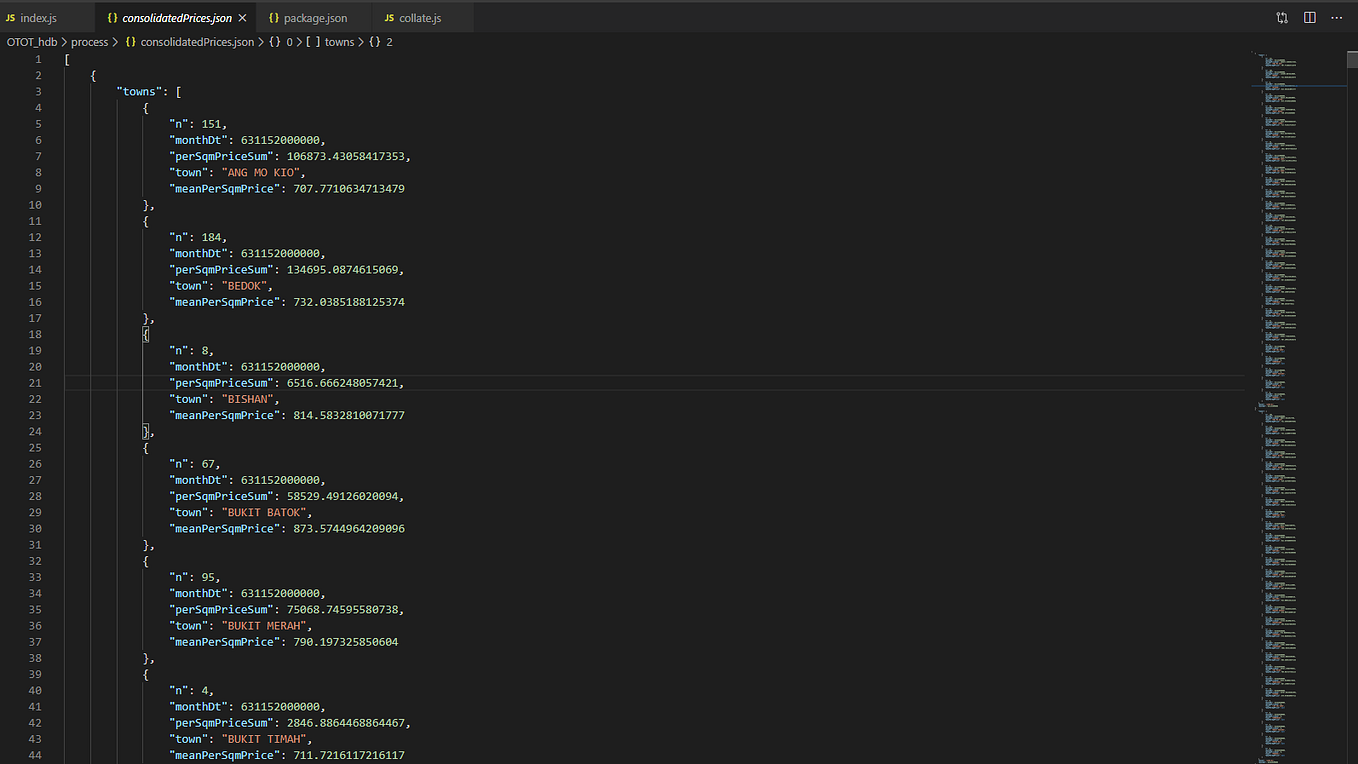
Task: Click the braces icon beside consolidatedPrices.json in breadcrumbs
Action: [130, 42]
